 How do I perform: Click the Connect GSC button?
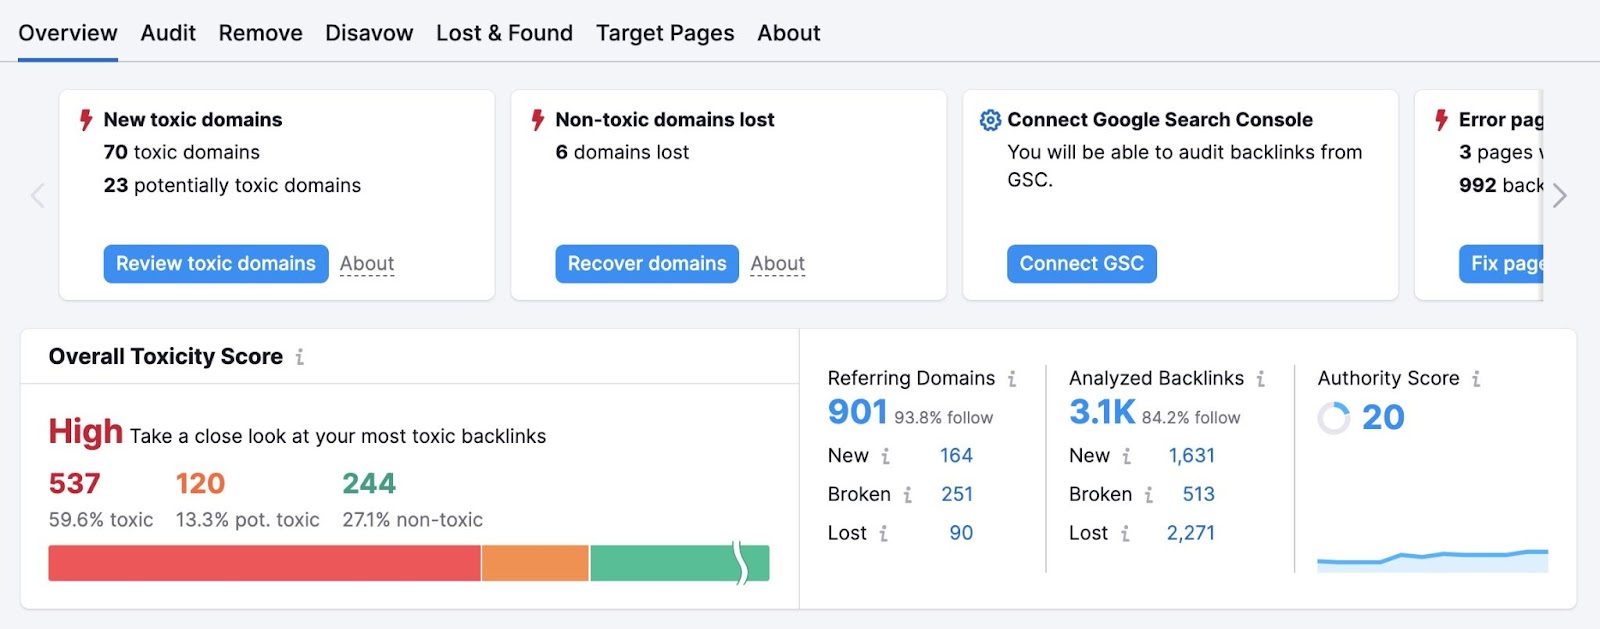1082,264
